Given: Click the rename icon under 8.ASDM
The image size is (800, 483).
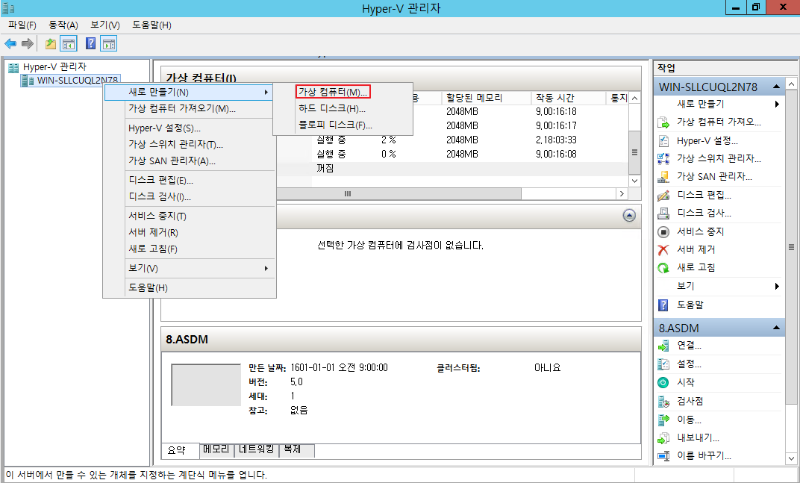Looking at the screenshot, I should tap(663, 456).
